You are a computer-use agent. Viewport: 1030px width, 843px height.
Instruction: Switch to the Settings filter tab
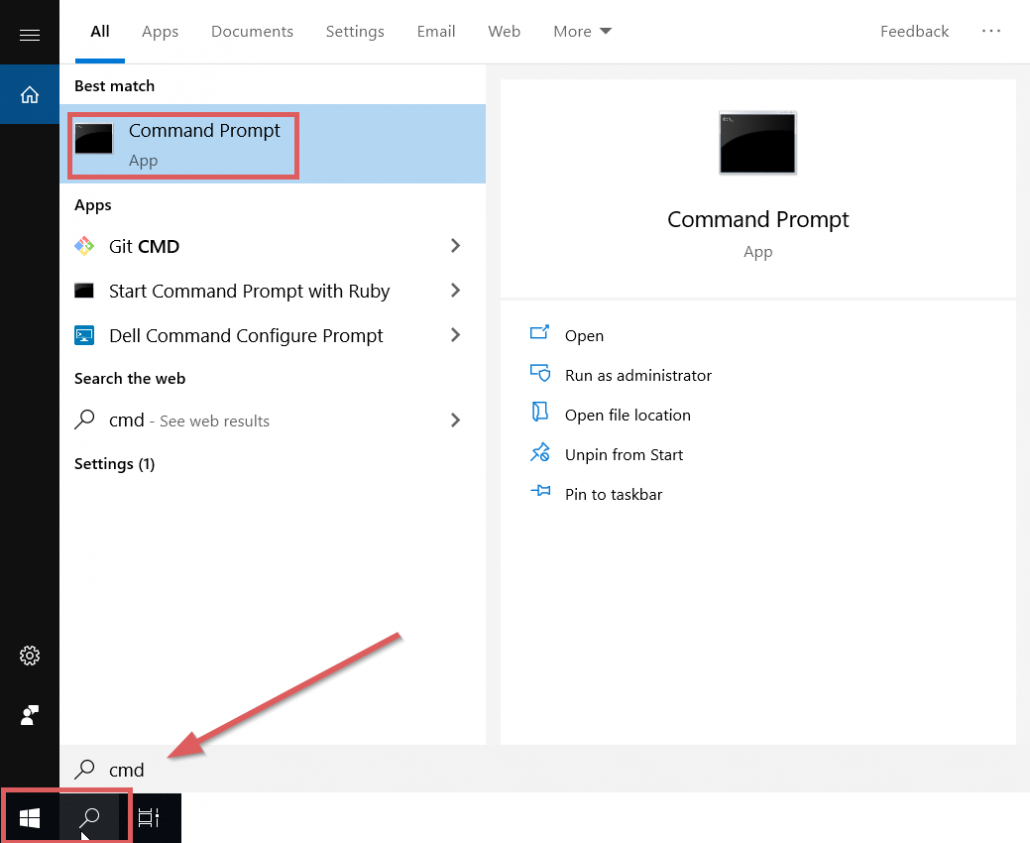coord(355,32)
